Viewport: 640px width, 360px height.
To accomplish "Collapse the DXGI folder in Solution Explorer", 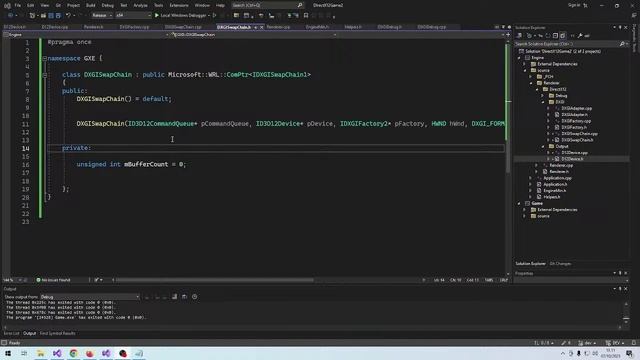I will 543,102.
